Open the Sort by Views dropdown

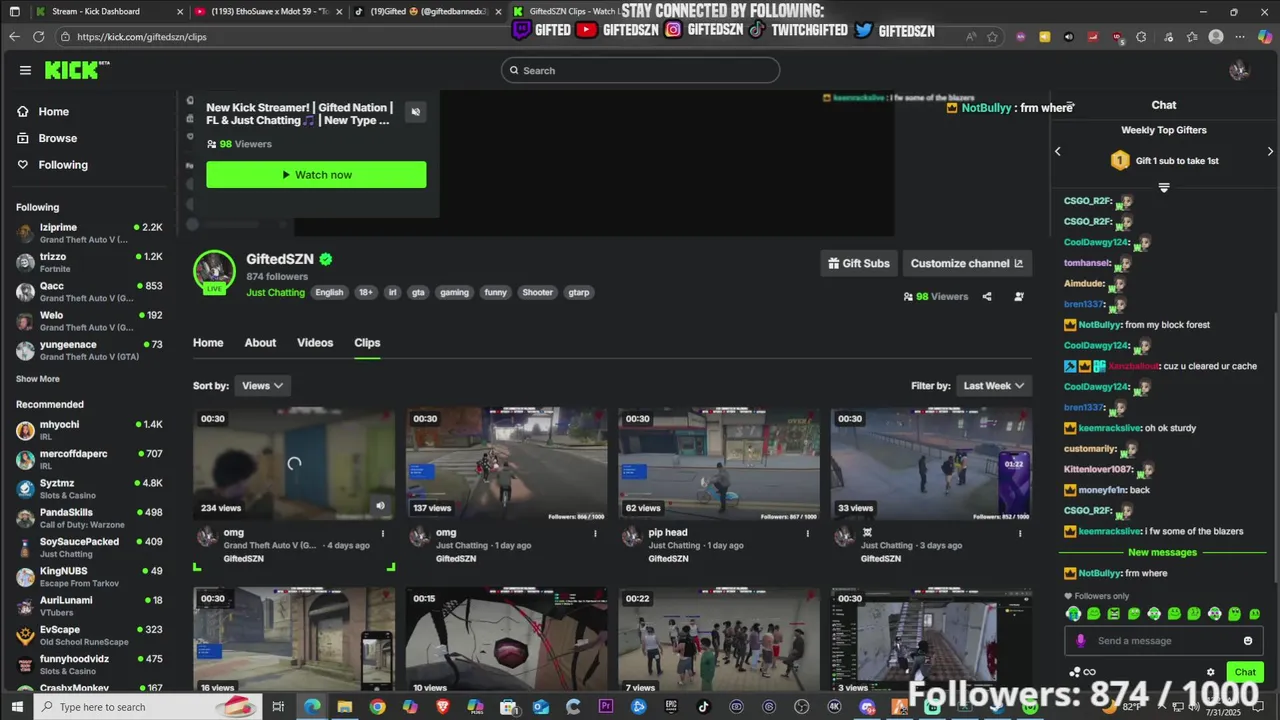click(x=263, y=385)
